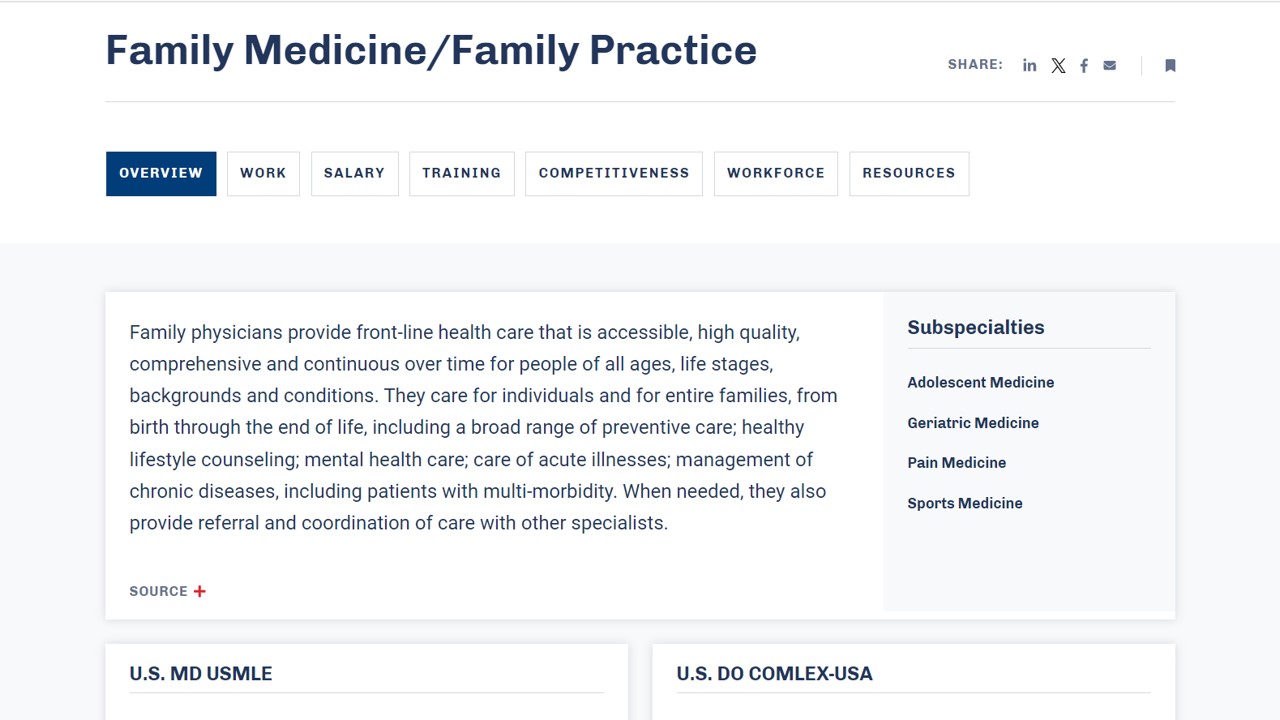Viewport: 1280px width, 720px height.
Task: Click the U.S. DO COMLEX-USA card heading
Action: click(x=774, y=674)
